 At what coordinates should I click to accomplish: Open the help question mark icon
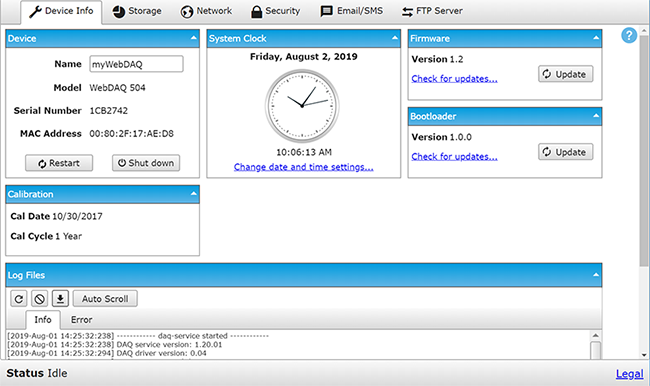pos(629,35)
